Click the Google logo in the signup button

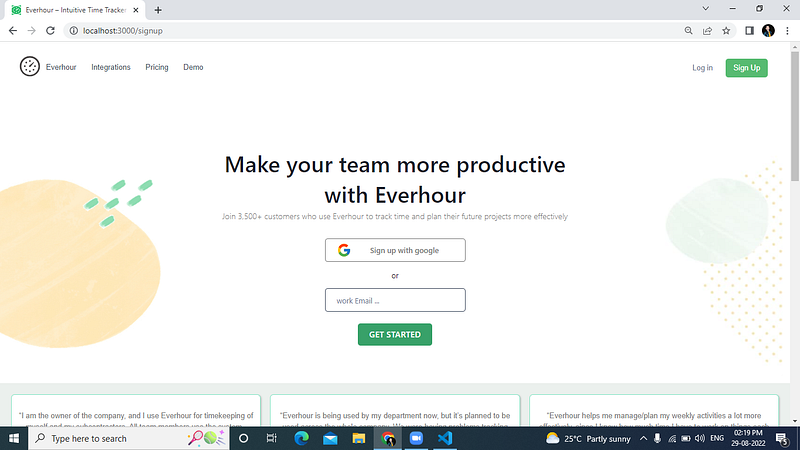(x=344, y=250)
